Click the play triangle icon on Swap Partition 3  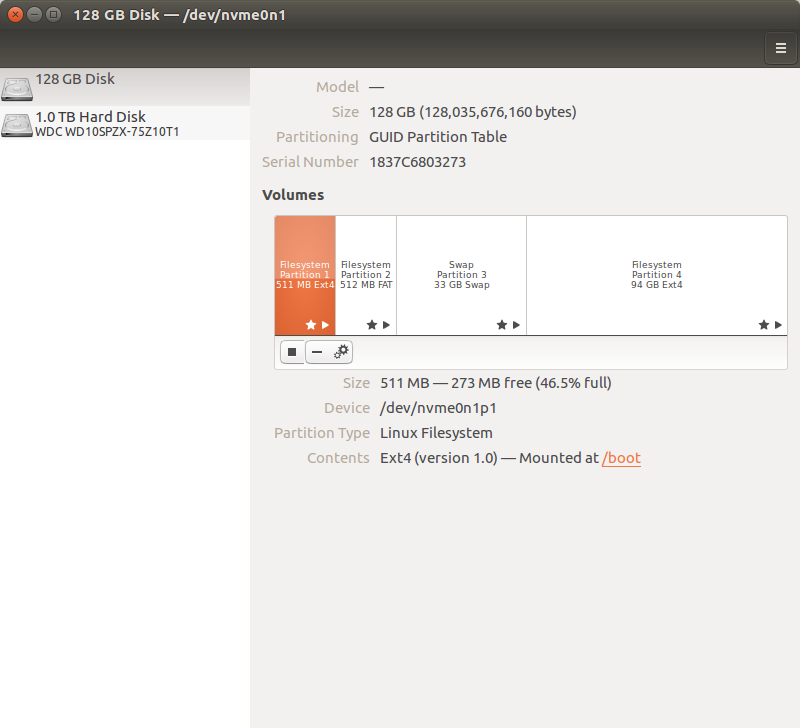click(x=516, y=325)
